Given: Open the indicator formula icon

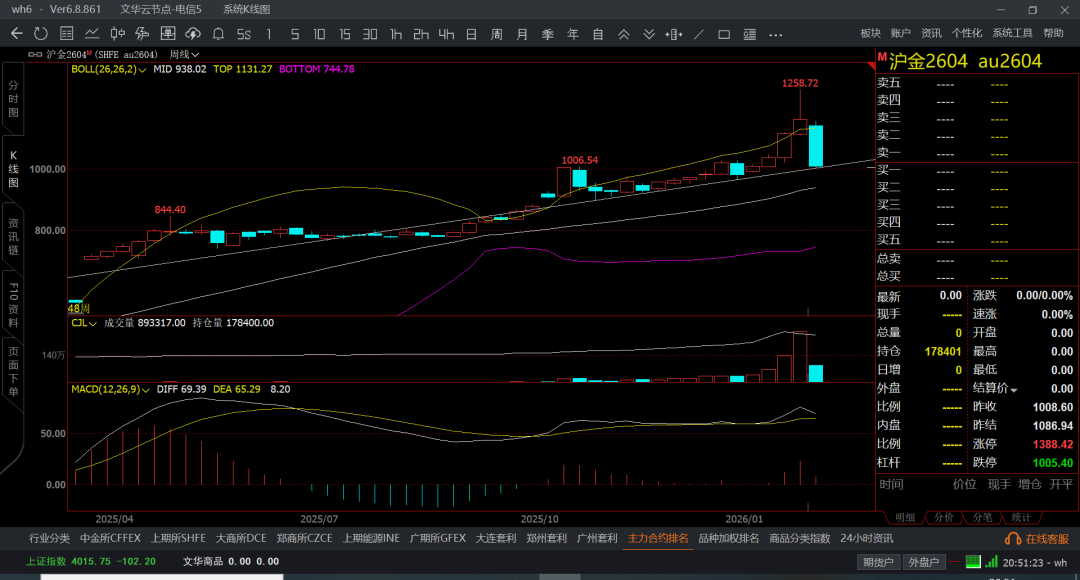Looking at the screenshot, I should [x=143, y=34].
